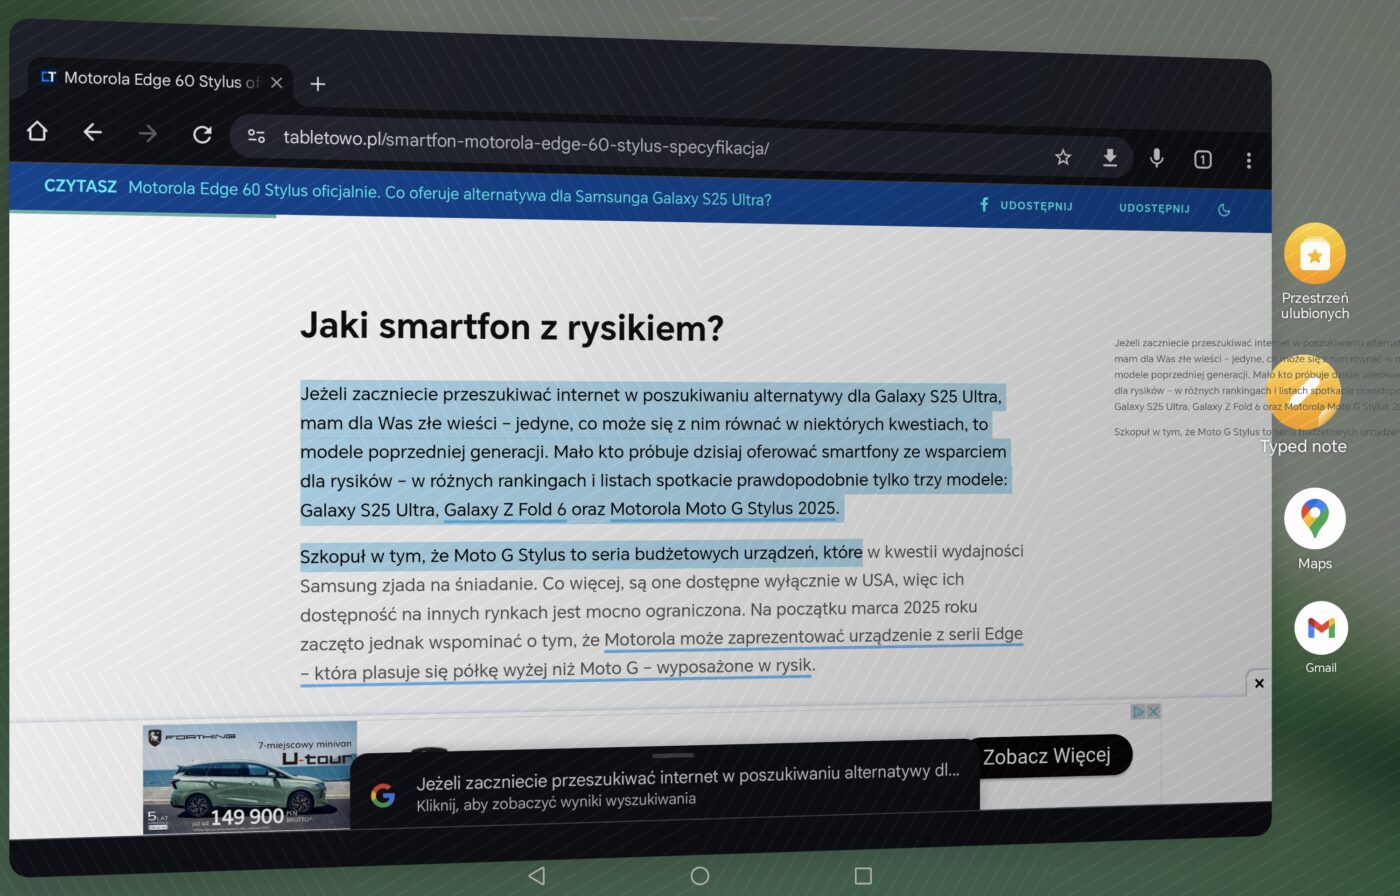Launch Gmail from the side panel
The image size is (1400, 896).
(x=1321, y=636)
